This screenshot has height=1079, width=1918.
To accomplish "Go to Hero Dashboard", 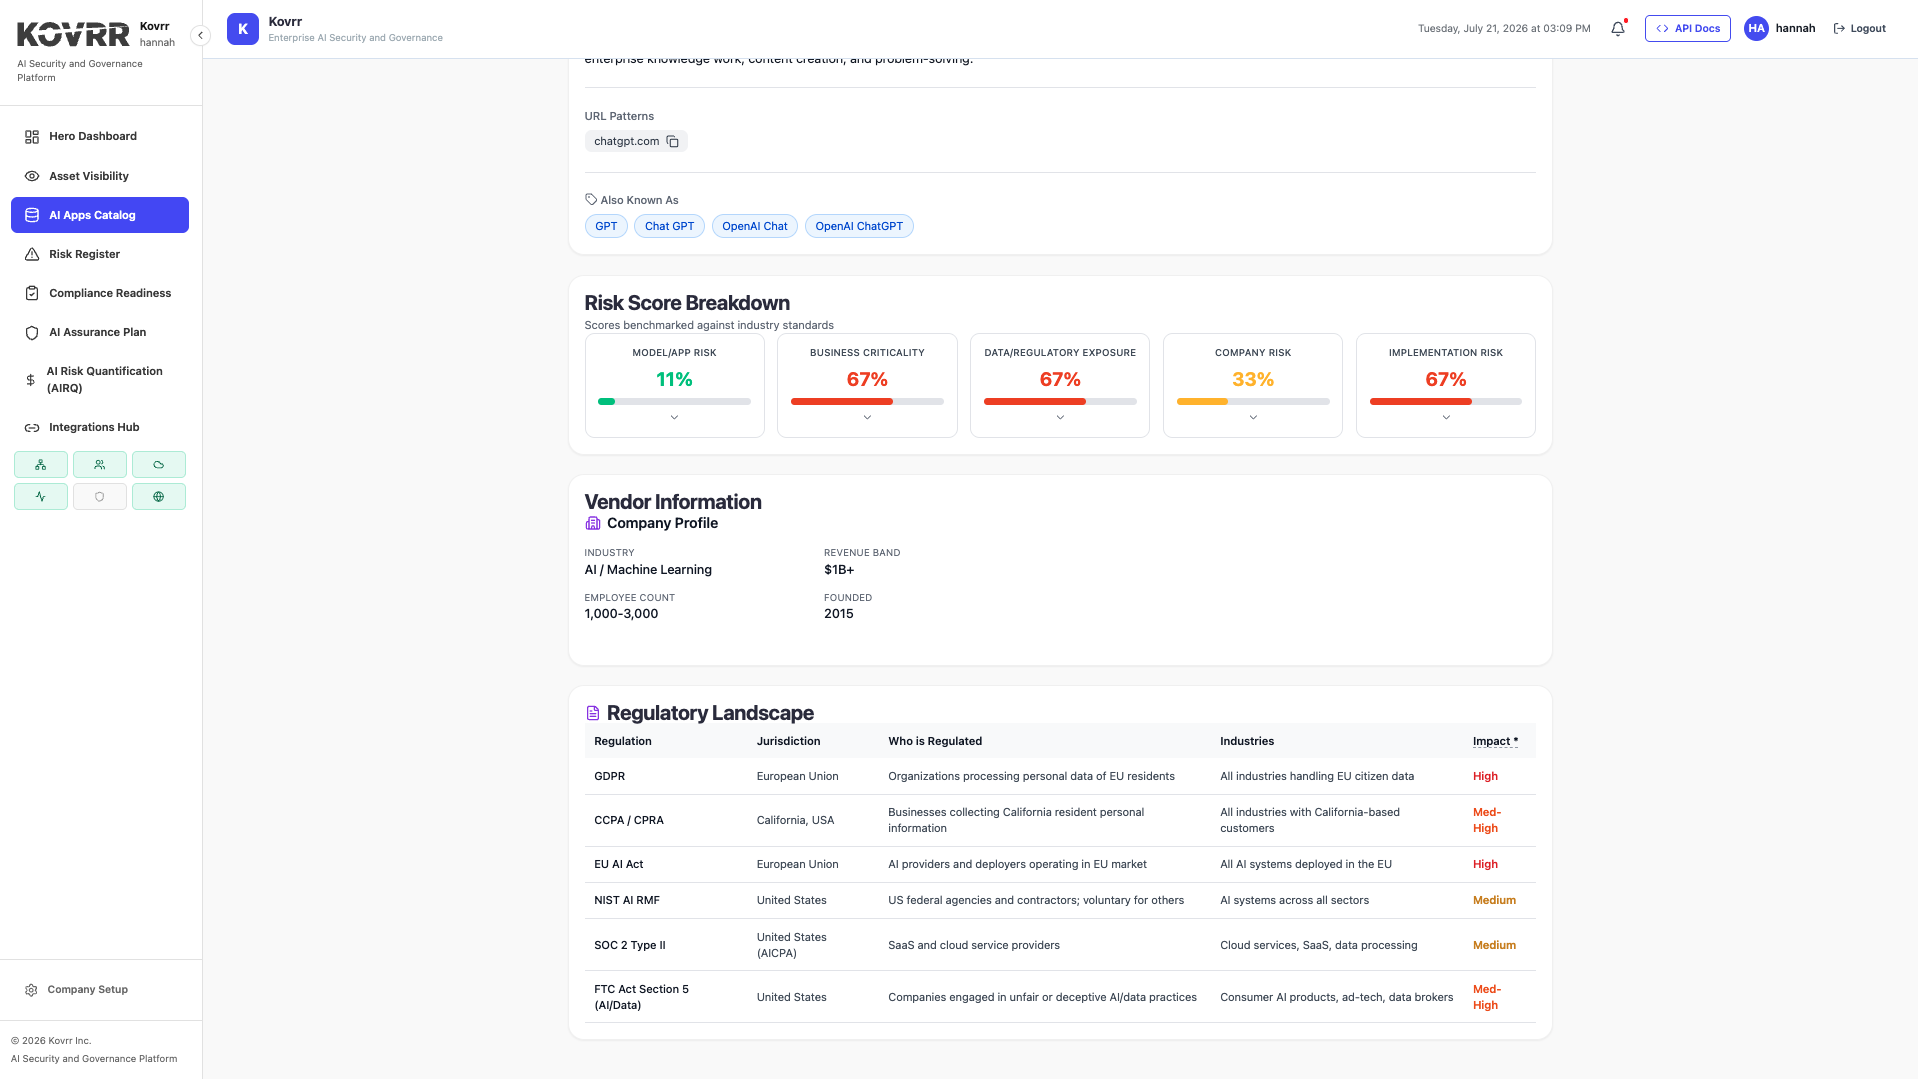I will pos(100,136).
